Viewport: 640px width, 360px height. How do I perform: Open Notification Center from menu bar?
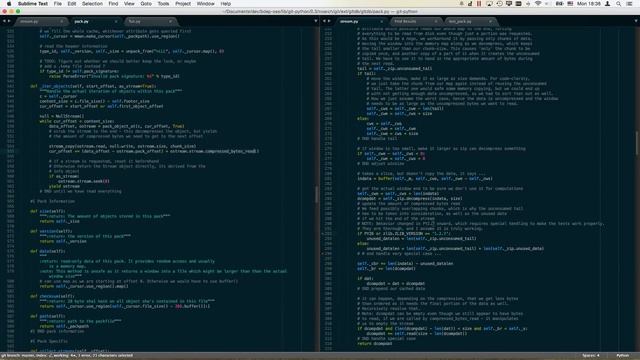[629, 4]
